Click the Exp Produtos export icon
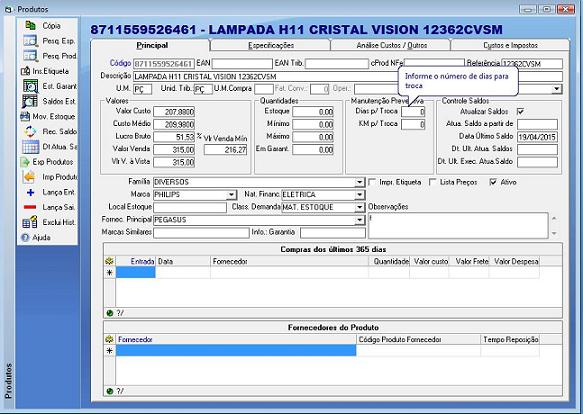Screen dimensions: 583x414 [x=25, y=162]
